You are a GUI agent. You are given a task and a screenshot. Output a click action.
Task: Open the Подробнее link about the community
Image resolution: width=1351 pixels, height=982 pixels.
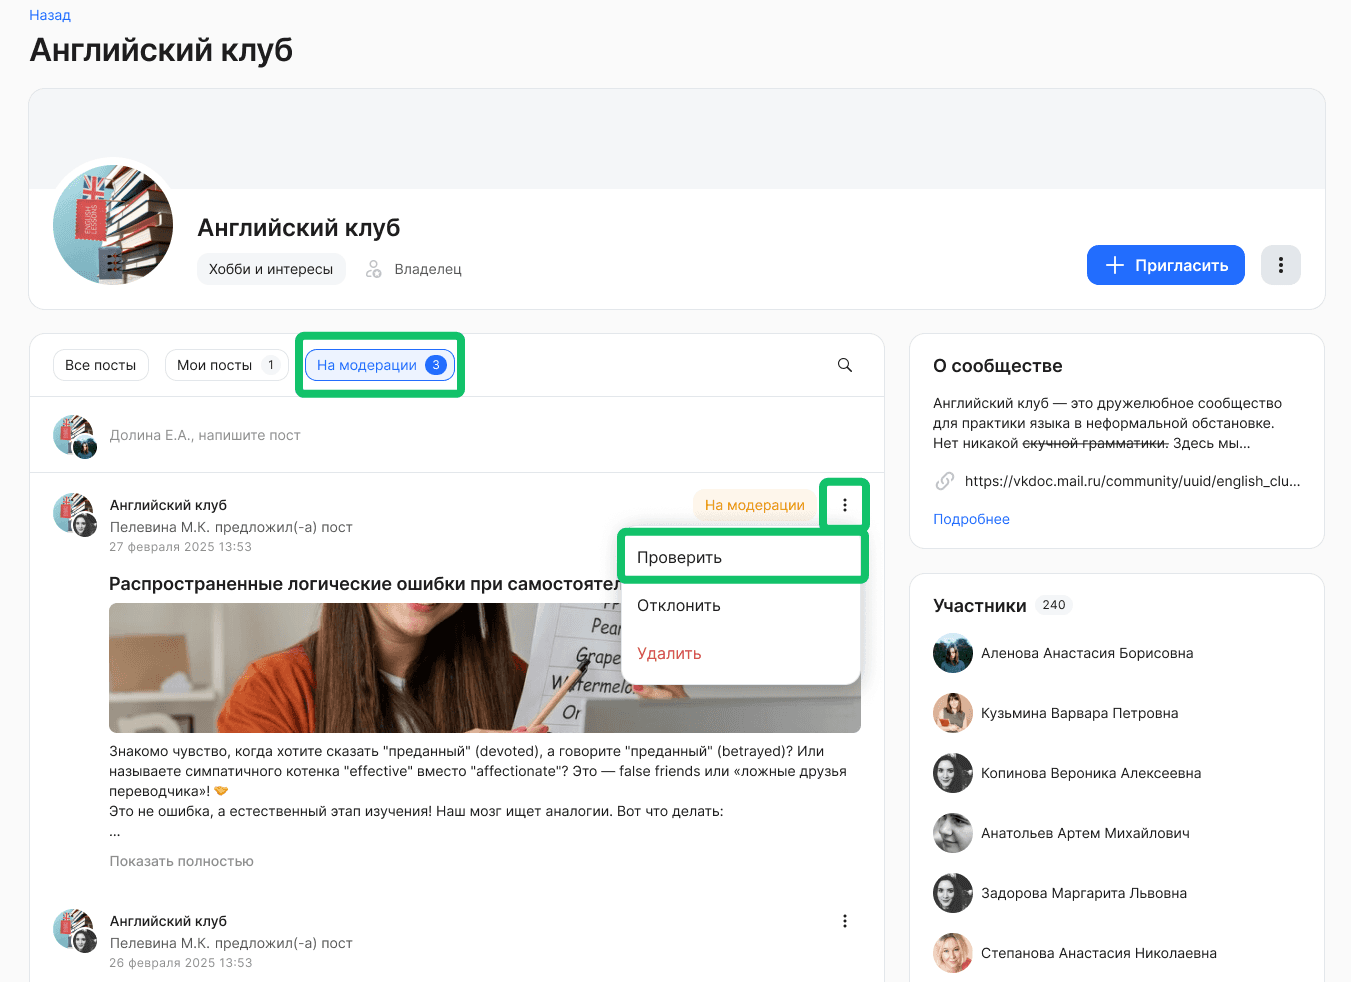pos(971,519)
